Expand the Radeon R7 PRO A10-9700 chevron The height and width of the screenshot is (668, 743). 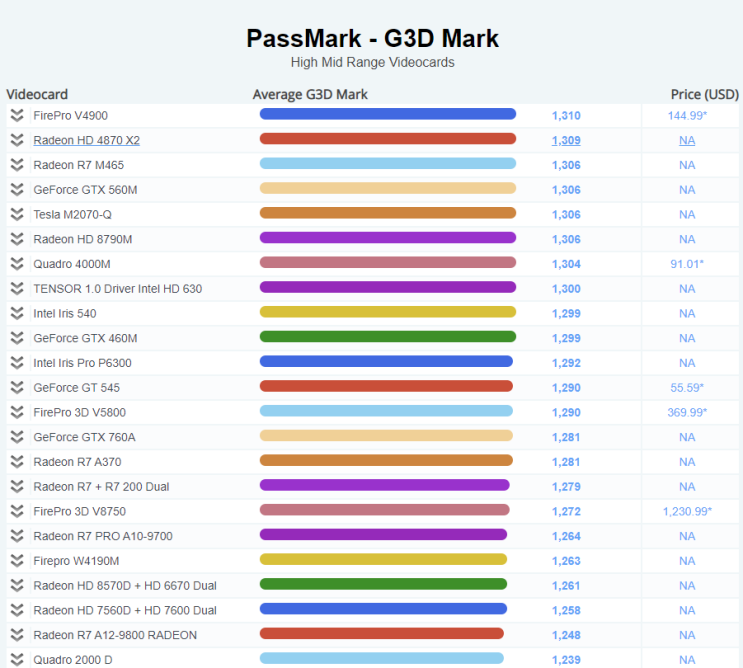[x=17, y=536]
